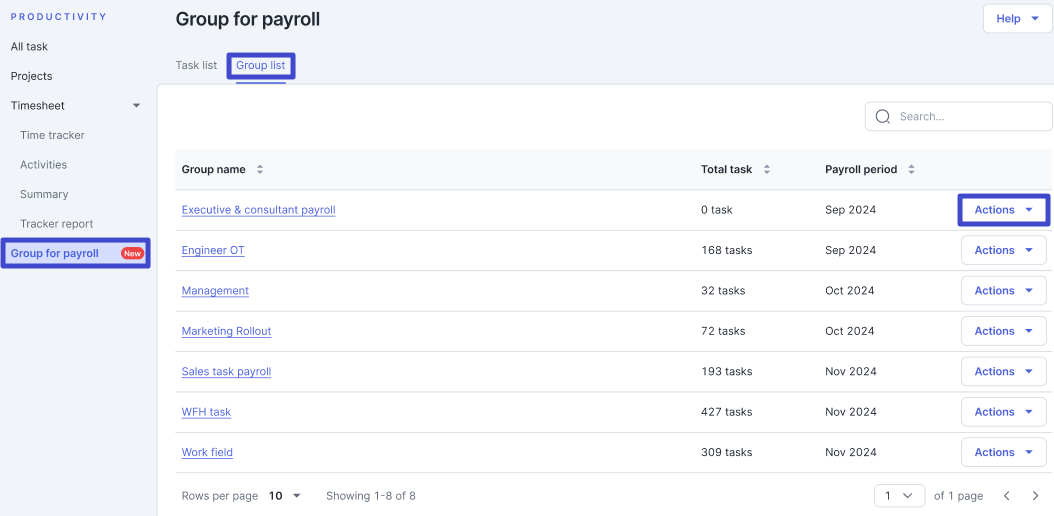
Task: Switch to the Task list tab
Action: [x=196, y=65]
